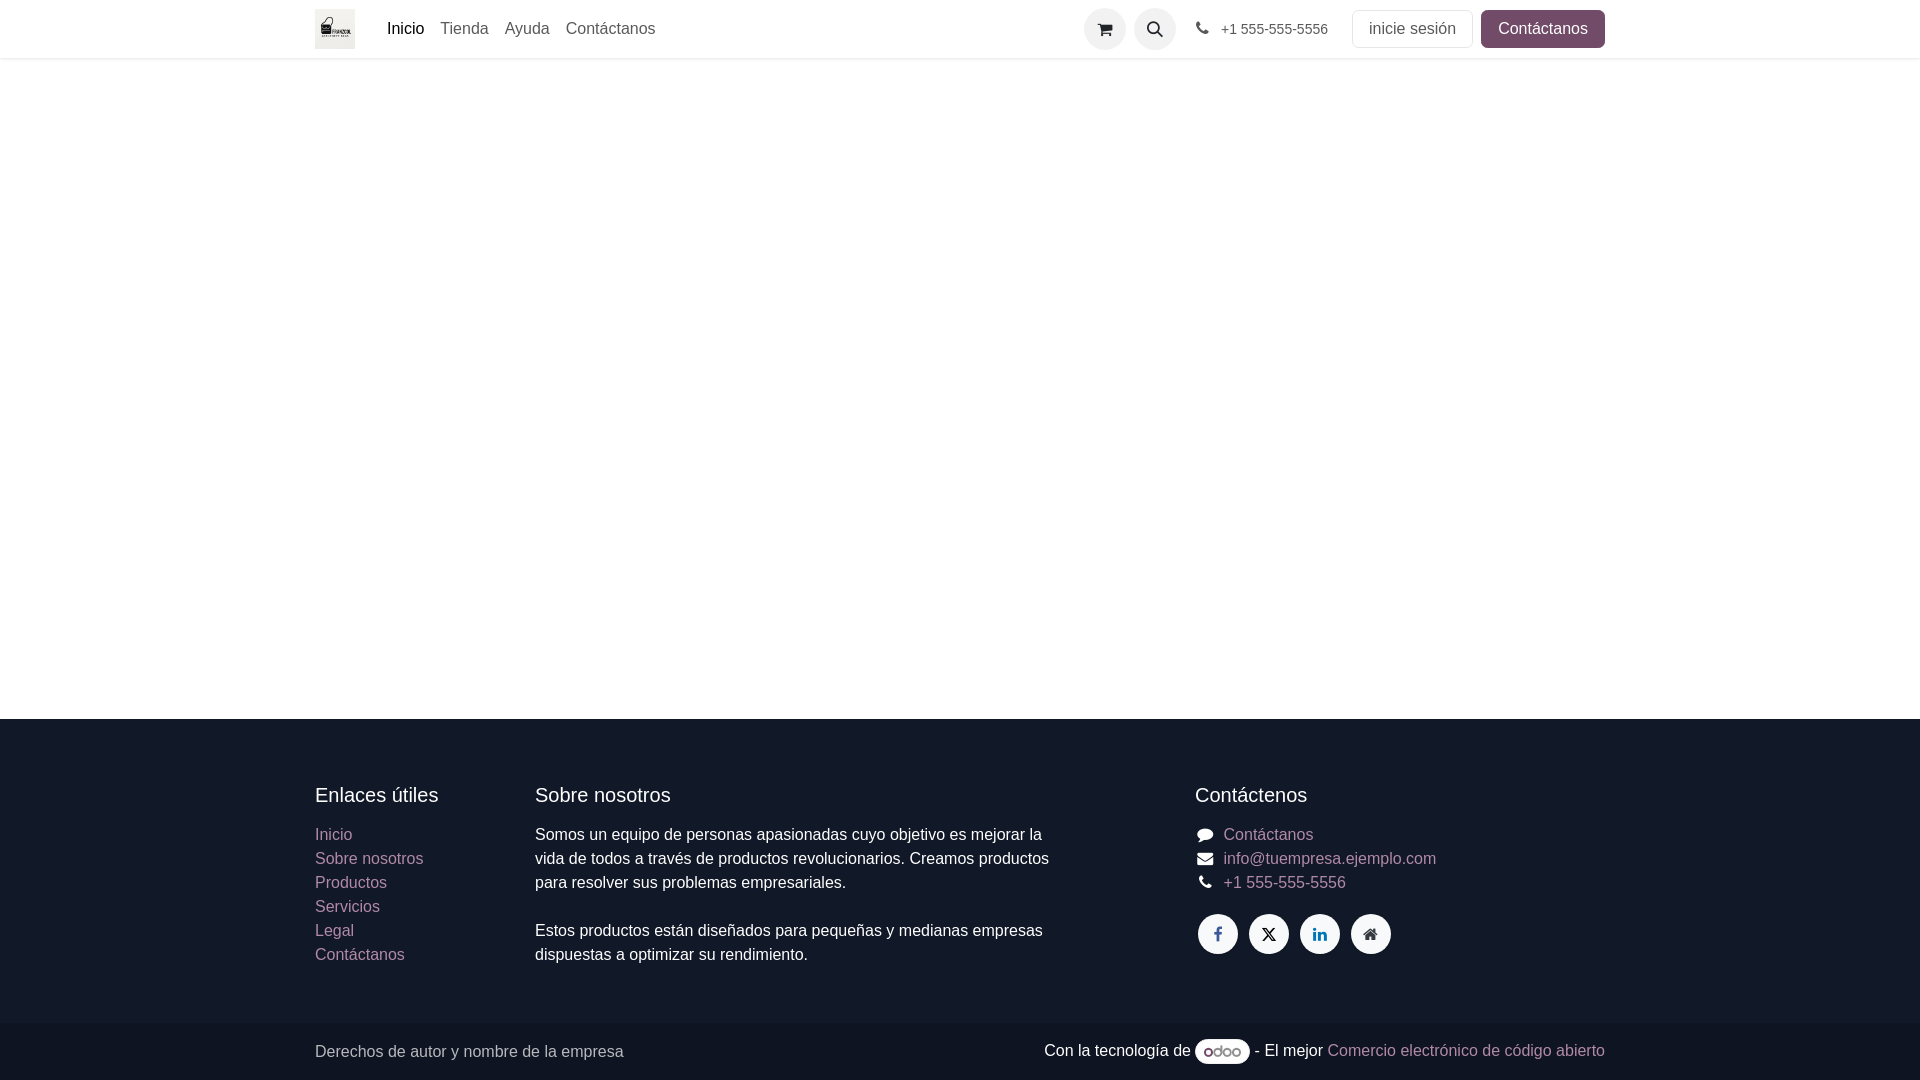
Task: Follow footer Legal link
Action: 334,930
